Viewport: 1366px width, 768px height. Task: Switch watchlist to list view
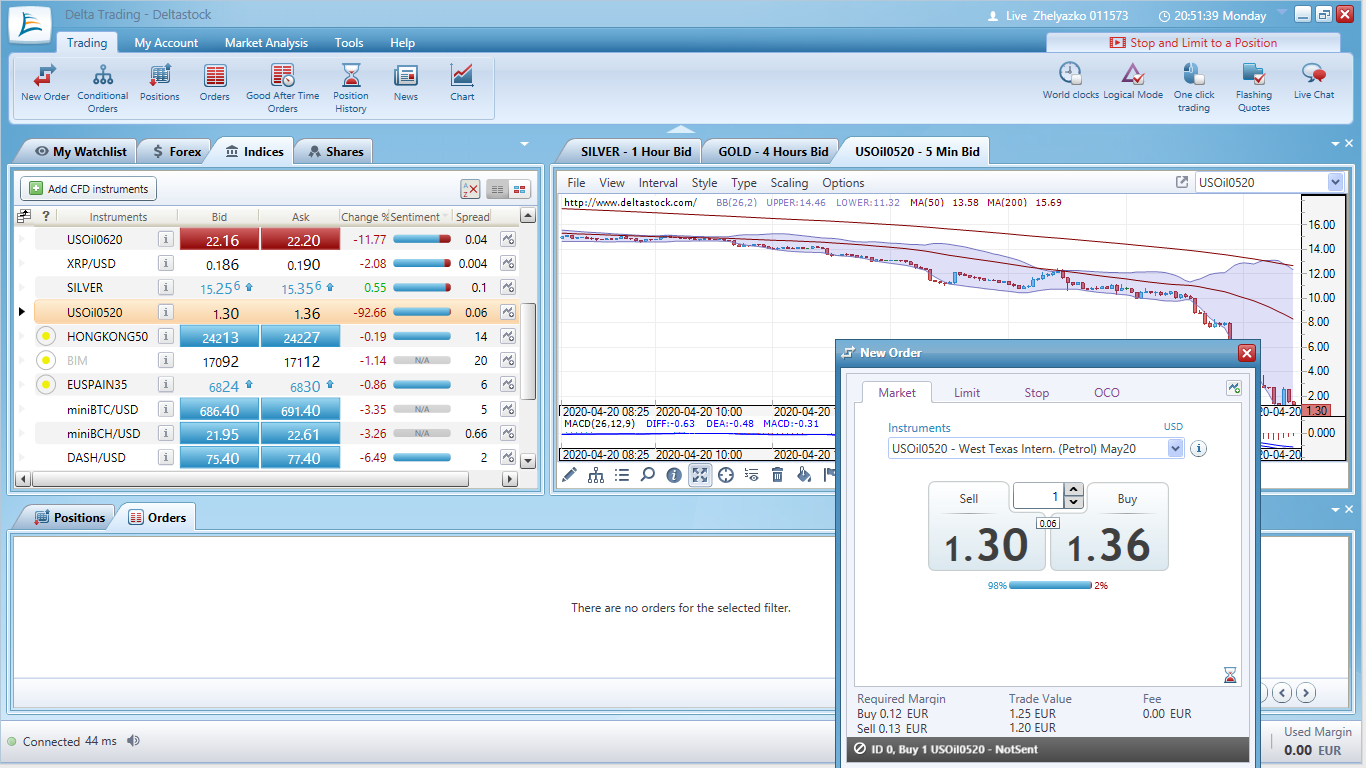497,189
